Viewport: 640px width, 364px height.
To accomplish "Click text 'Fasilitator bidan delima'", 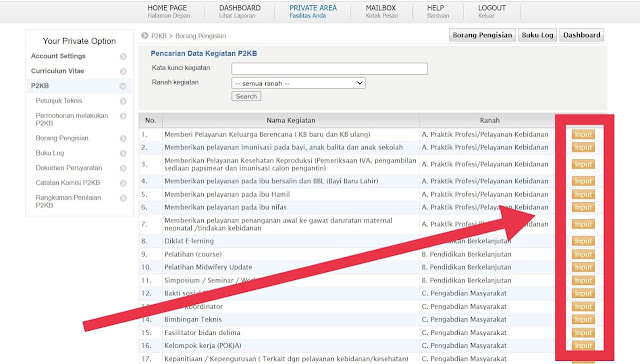I will click(202, 332).
